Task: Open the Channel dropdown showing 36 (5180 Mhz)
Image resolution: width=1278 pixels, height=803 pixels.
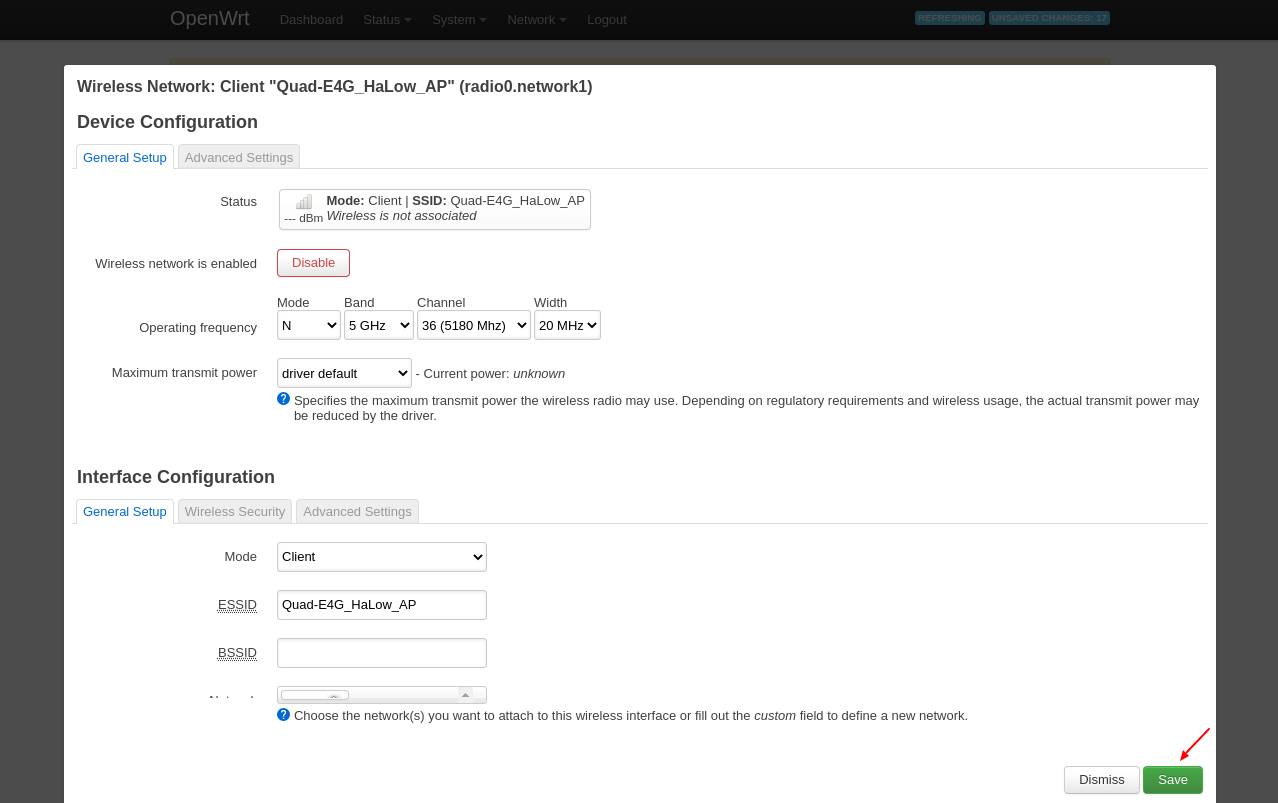Action: [474, 325]
